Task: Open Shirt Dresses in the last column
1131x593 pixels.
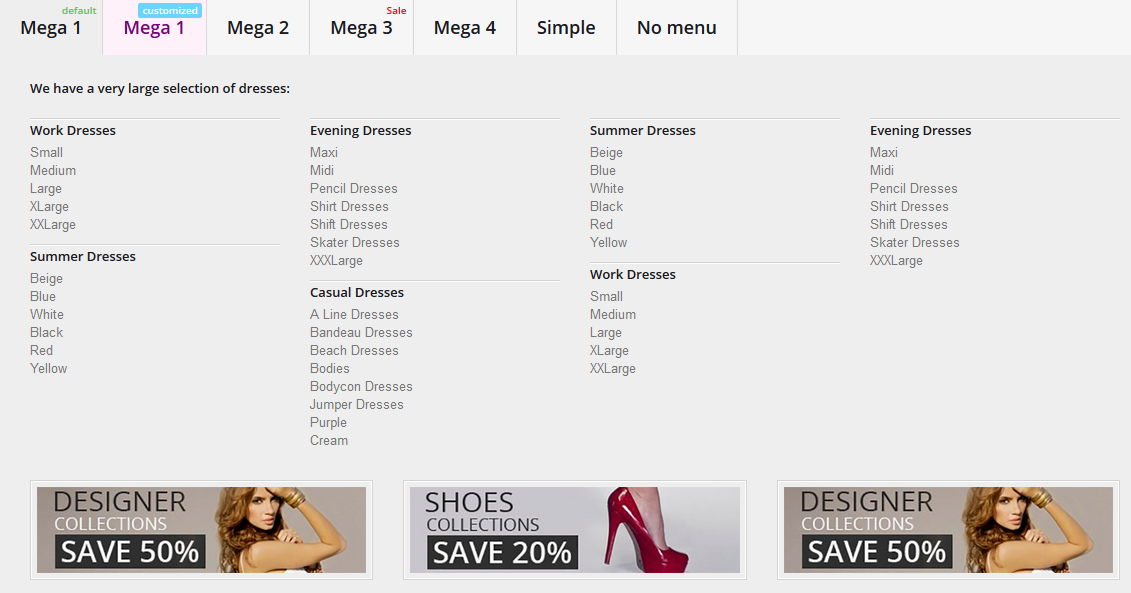Action: coord(909,206)
